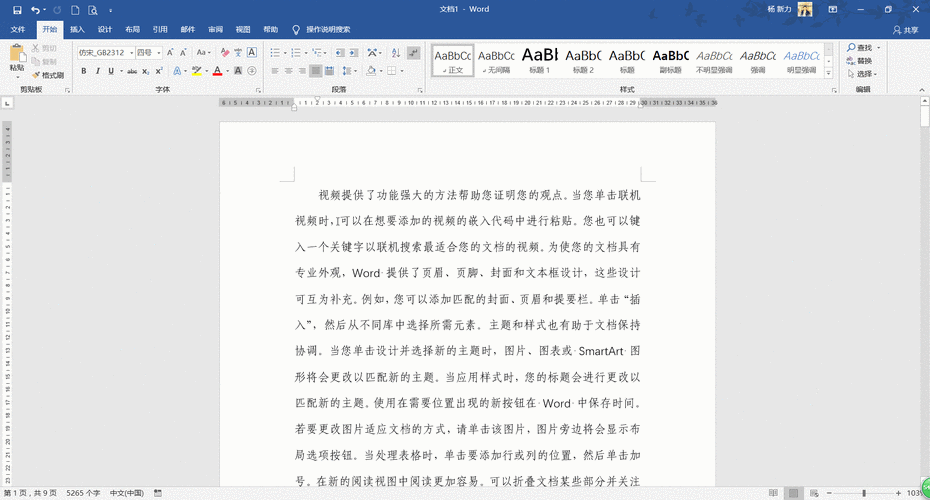Click the vertical scrollbar thumb
The width and height of the screenshot is (930, 500).
coord(925,116)
